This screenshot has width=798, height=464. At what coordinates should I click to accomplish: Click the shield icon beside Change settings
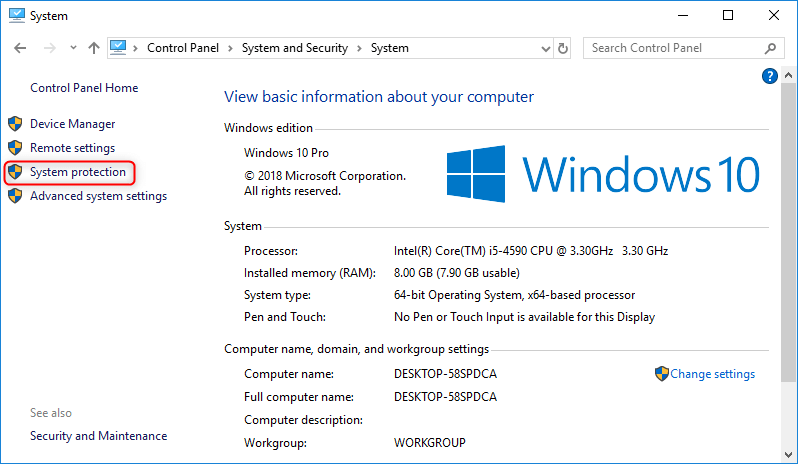662,374
